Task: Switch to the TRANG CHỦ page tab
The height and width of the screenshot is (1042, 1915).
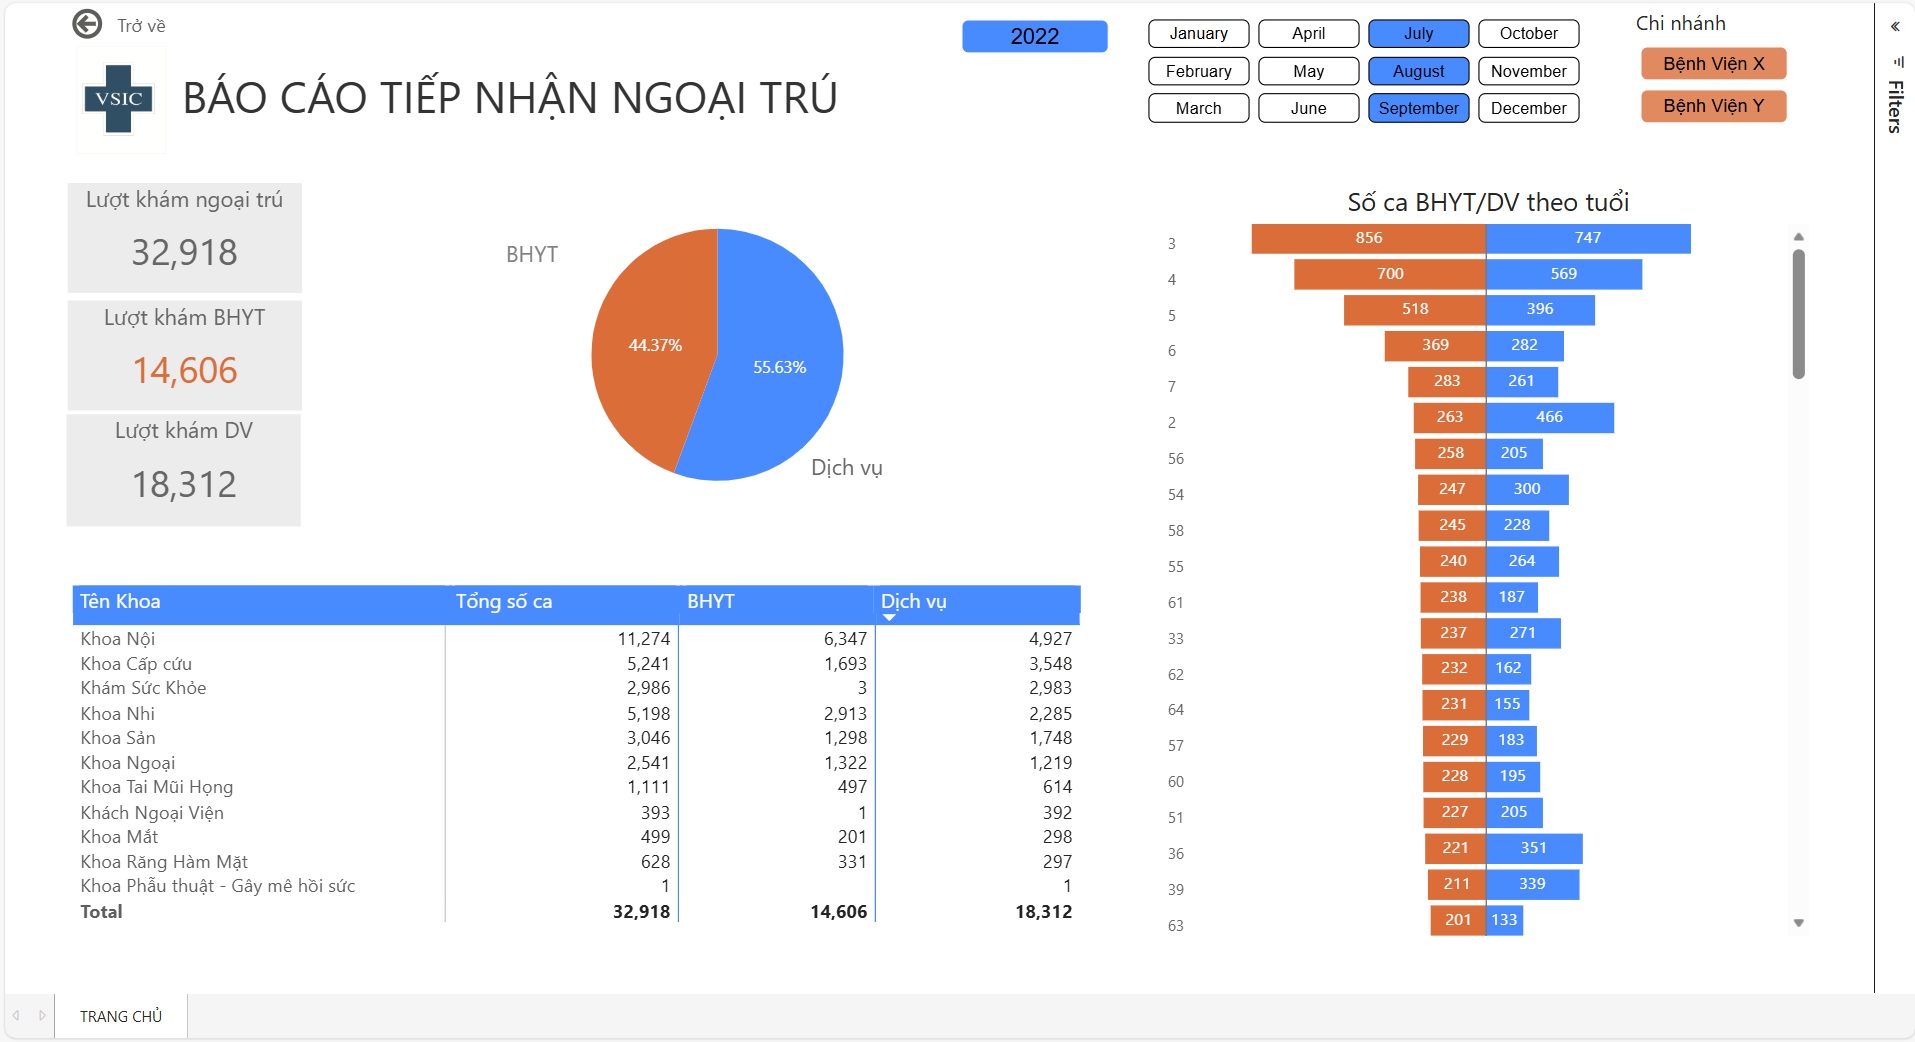Action: (x=121, y=1016)
